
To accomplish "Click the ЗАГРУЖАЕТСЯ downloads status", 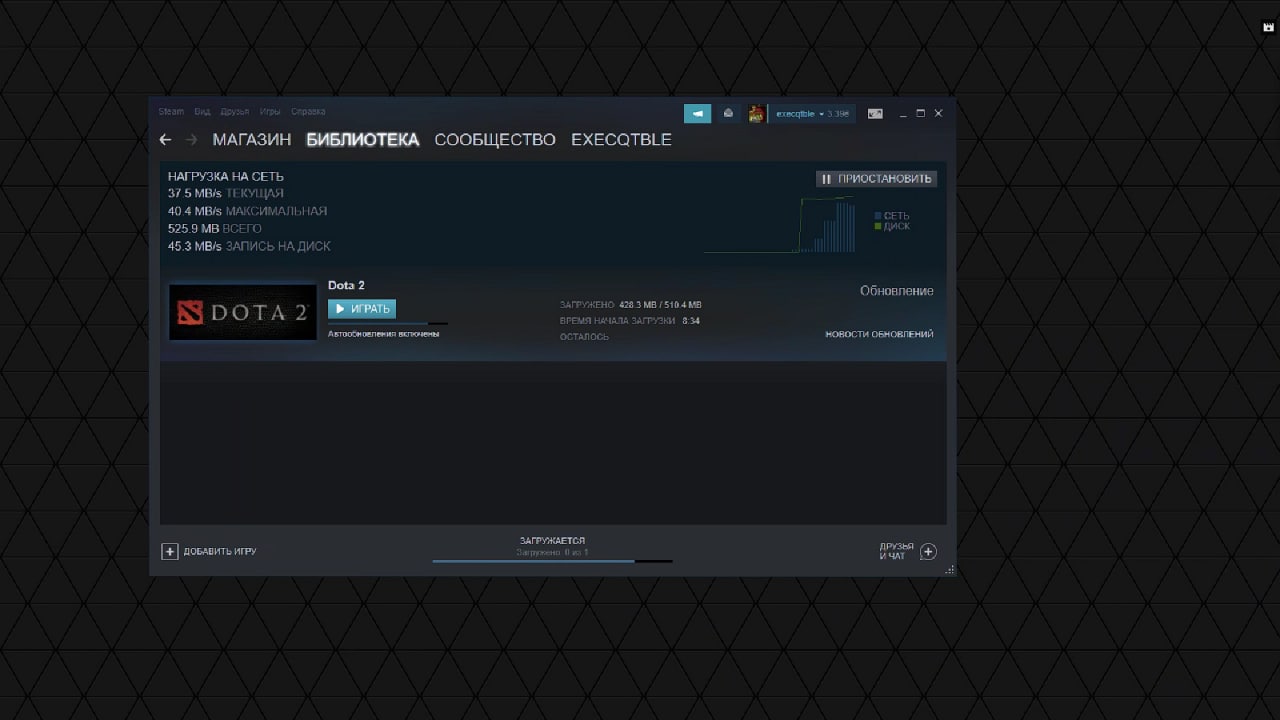I will [x=552, y=540].
